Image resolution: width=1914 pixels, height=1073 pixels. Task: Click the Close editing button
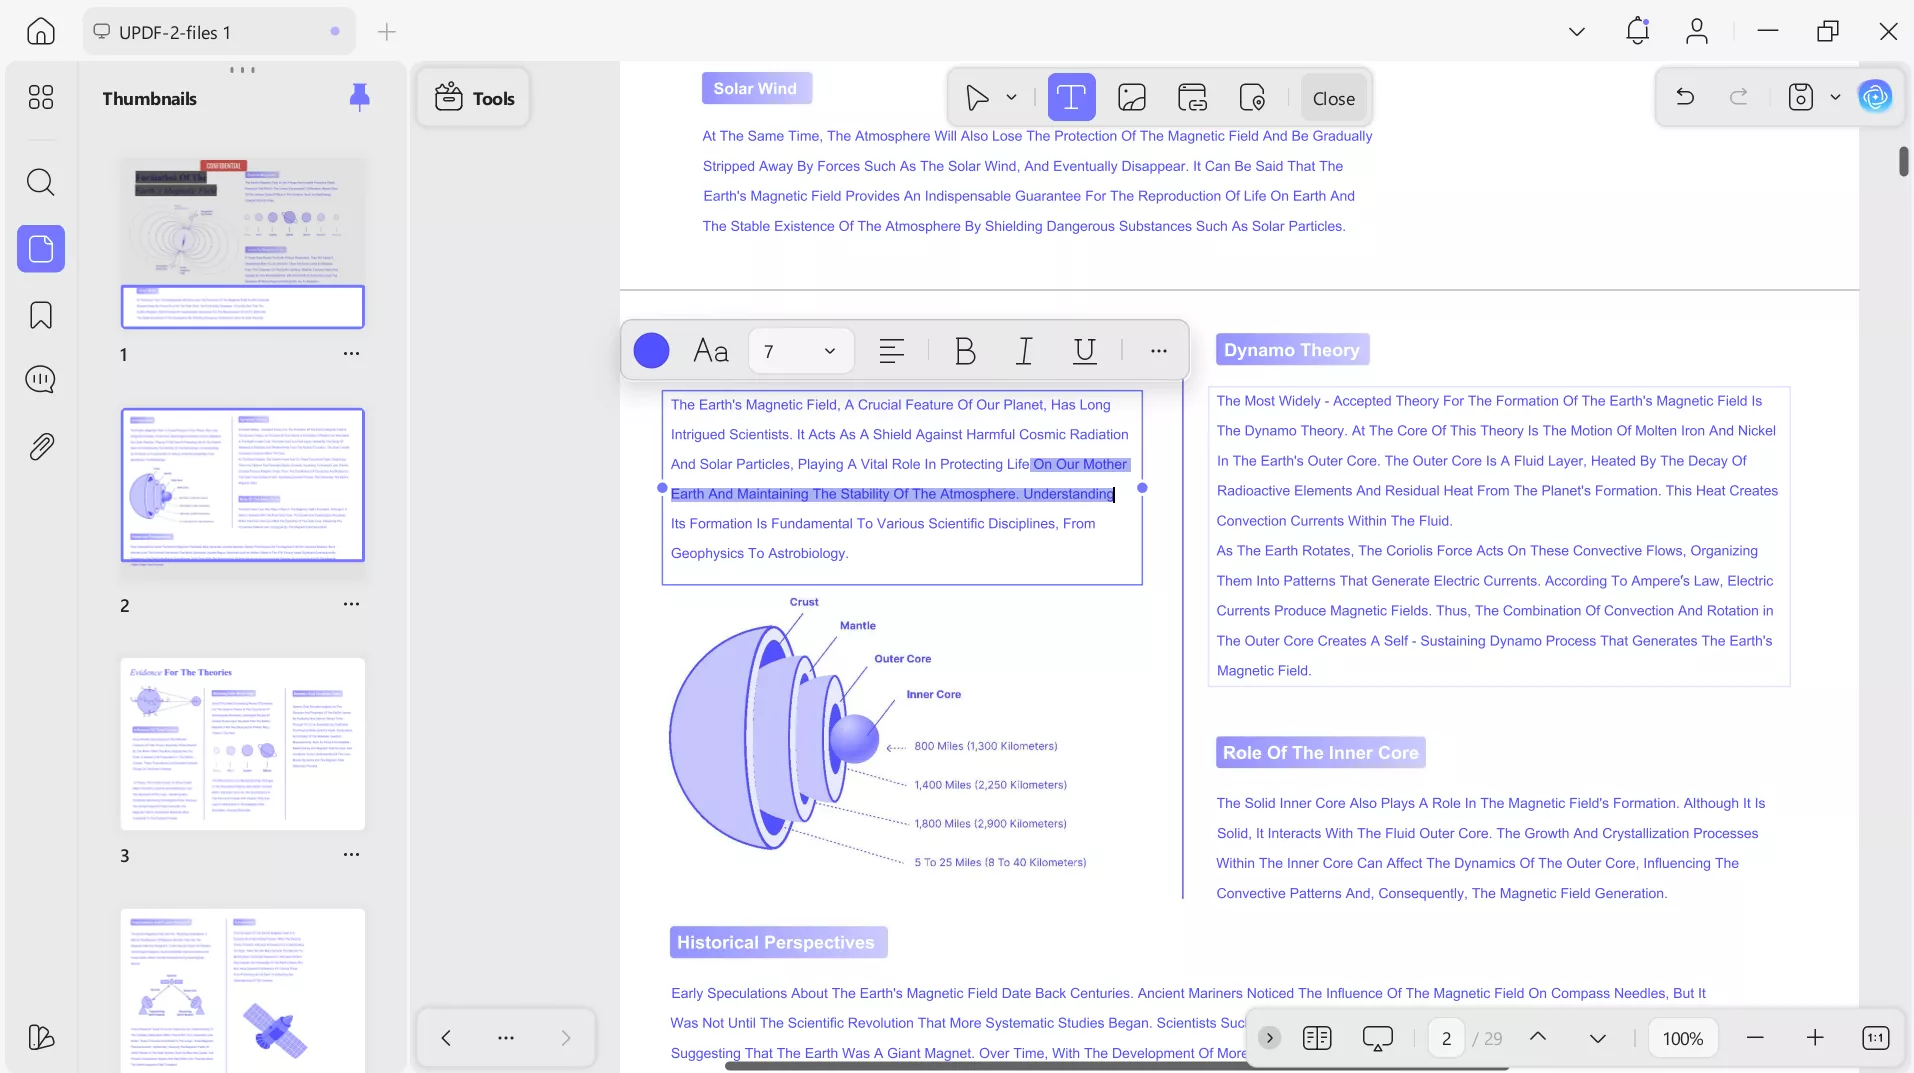pos(1333,98)
